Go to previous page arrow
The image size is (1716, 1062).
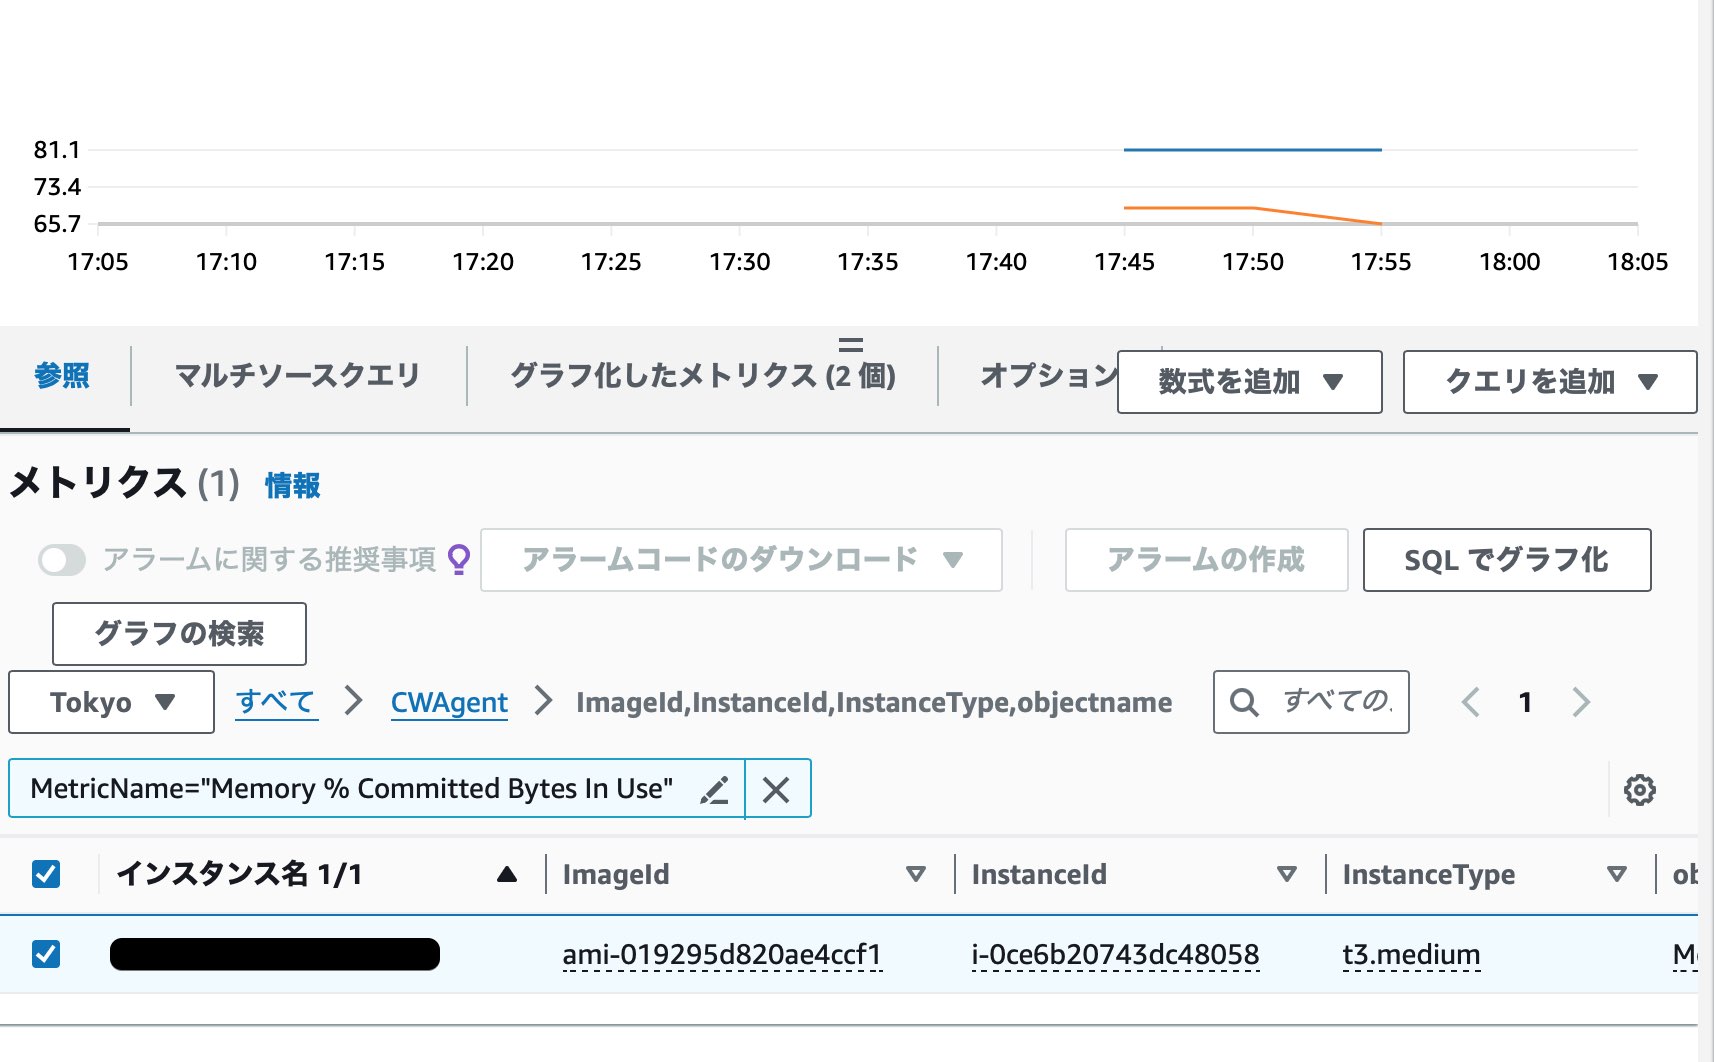pos(1470,702)
